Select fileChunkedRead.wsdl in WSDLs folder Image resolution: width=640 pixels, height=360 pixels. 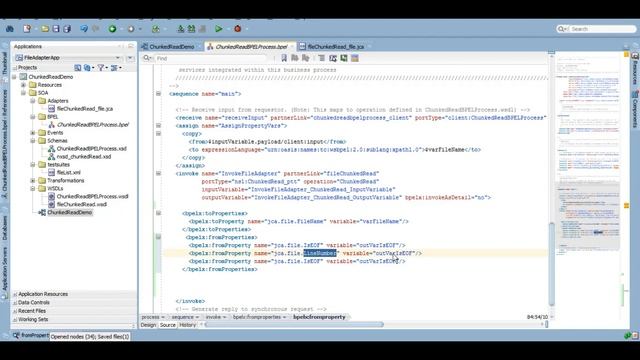tap(82, 204)
